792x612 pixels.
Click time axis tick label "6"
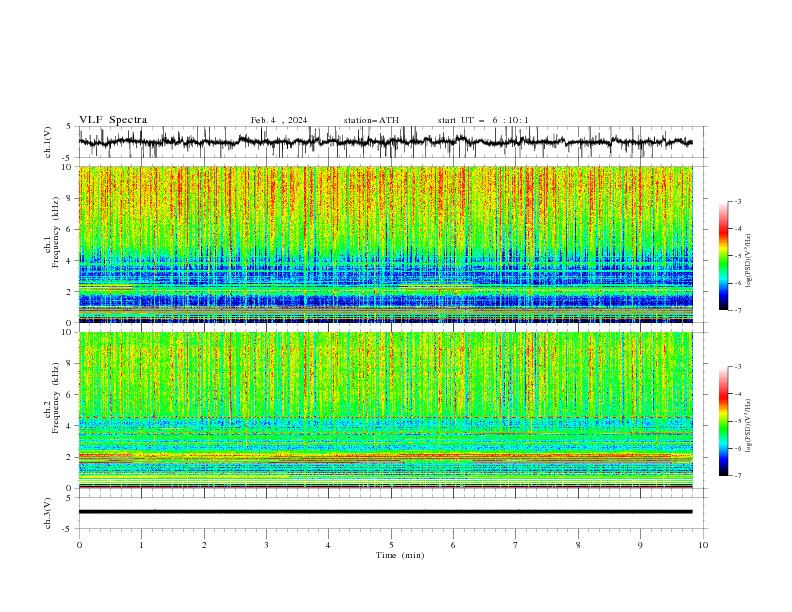pyautogui.click(x=453, y=545)
